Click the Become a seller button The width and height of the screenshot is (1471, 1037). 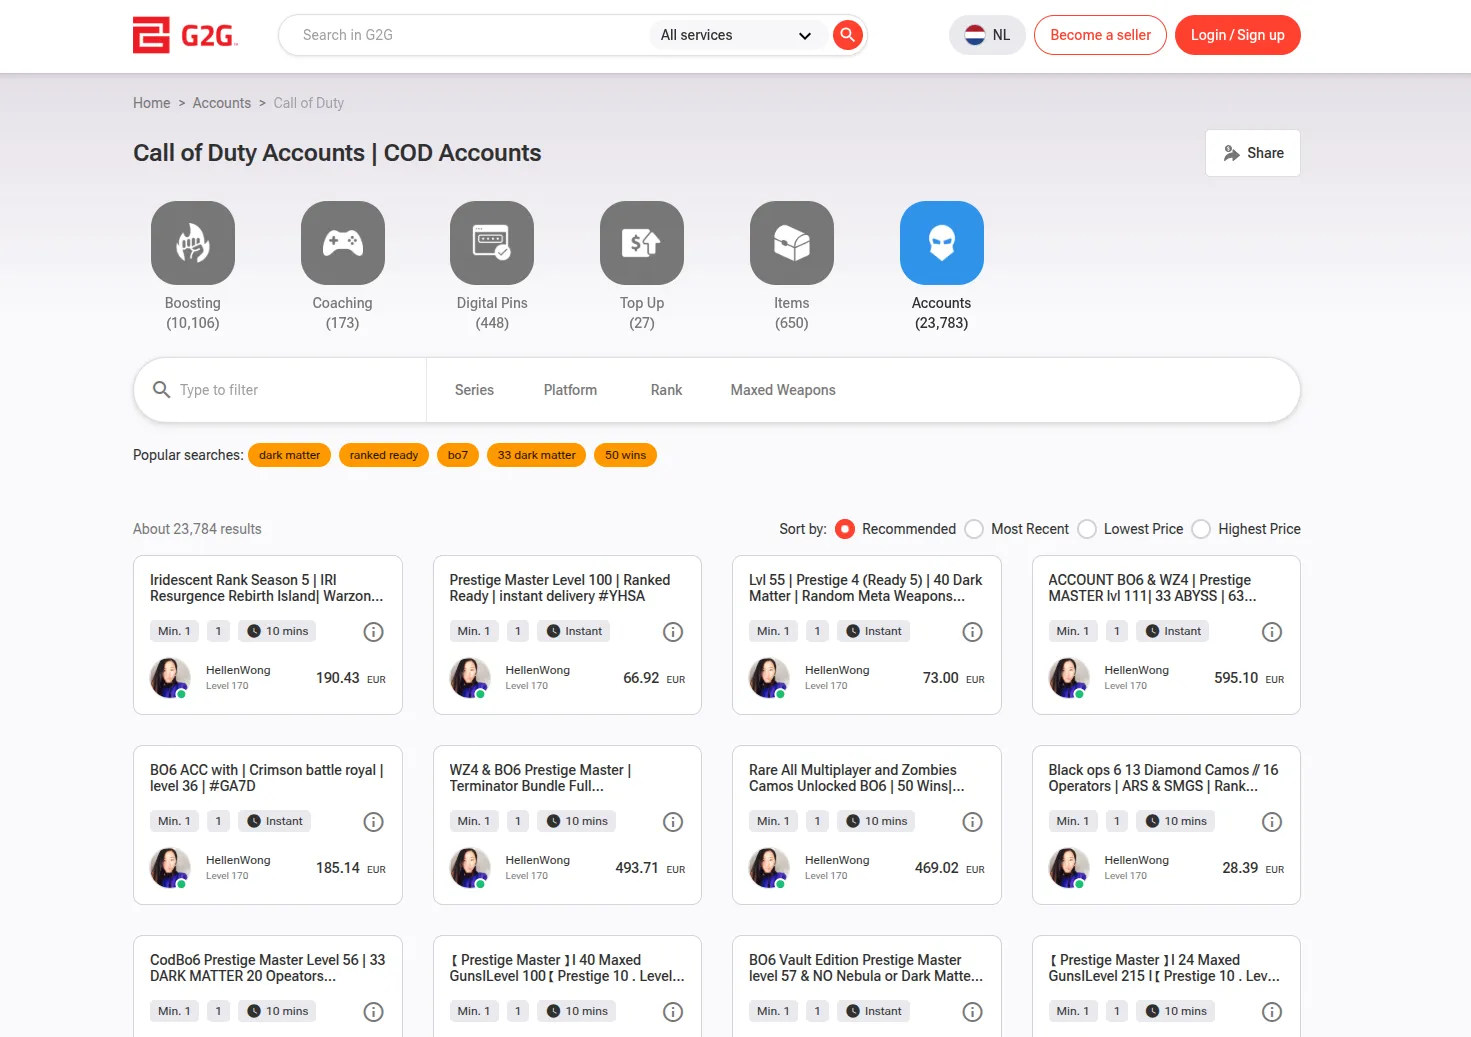click(x=1100, y=35)
